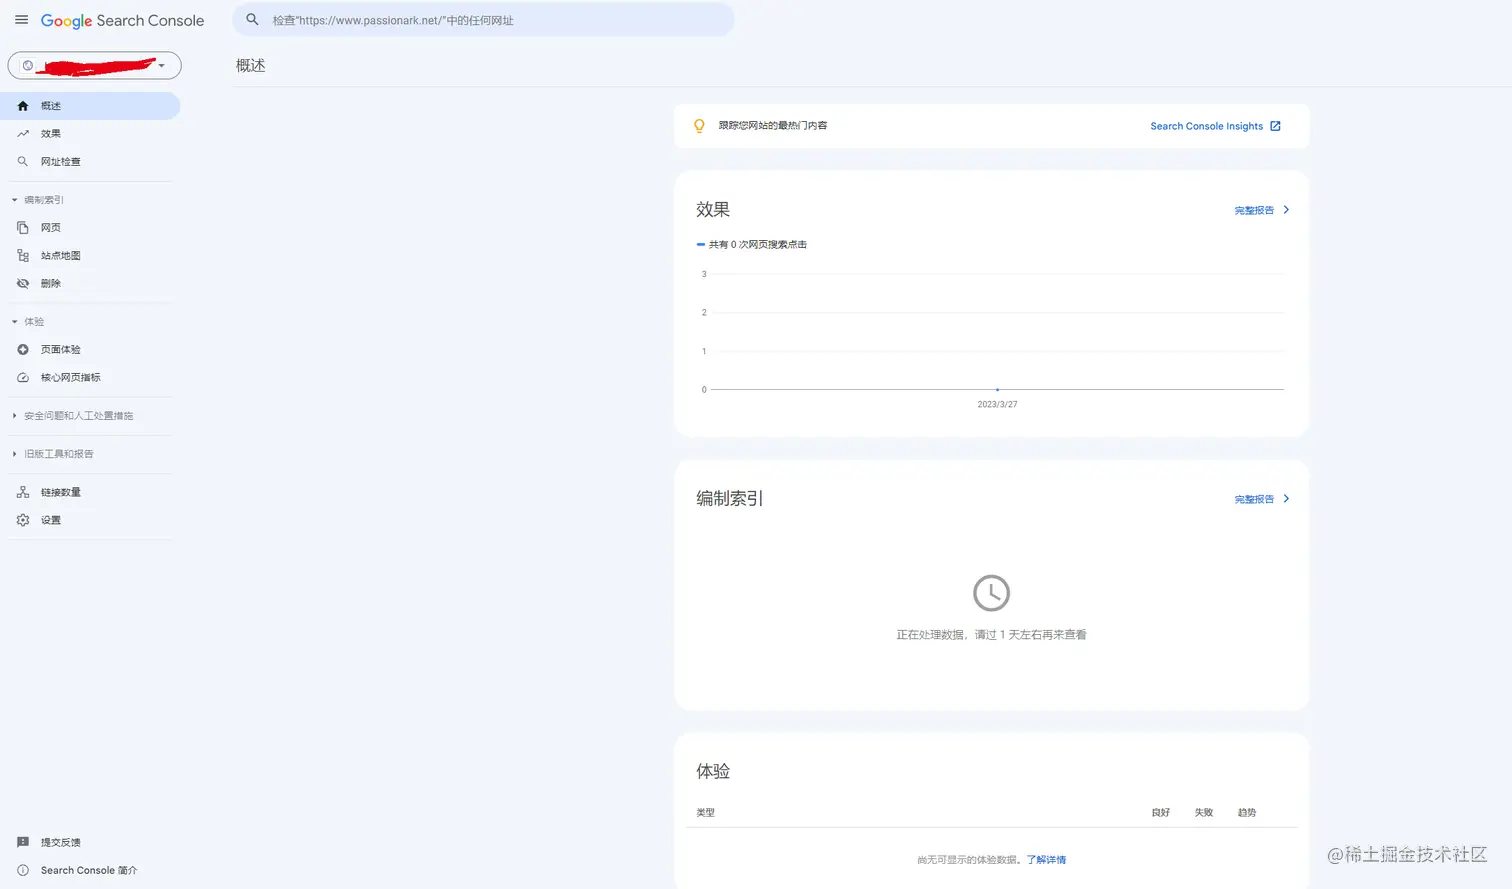The width and height of the screenshot is (1512, 889).
Task: Click the chevron next to 编制索引 完整报告
Action: (1286, 499)
